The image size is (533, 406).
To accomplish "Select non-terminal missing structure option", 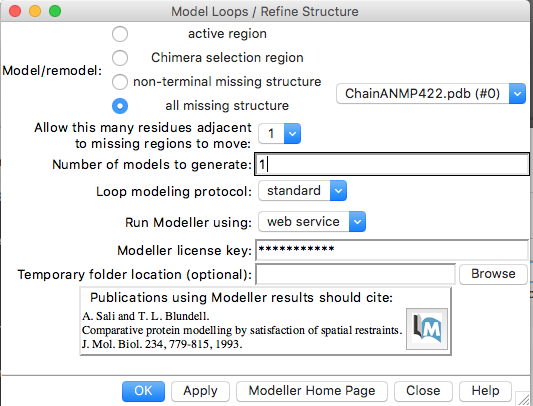I will coord(120,82).
